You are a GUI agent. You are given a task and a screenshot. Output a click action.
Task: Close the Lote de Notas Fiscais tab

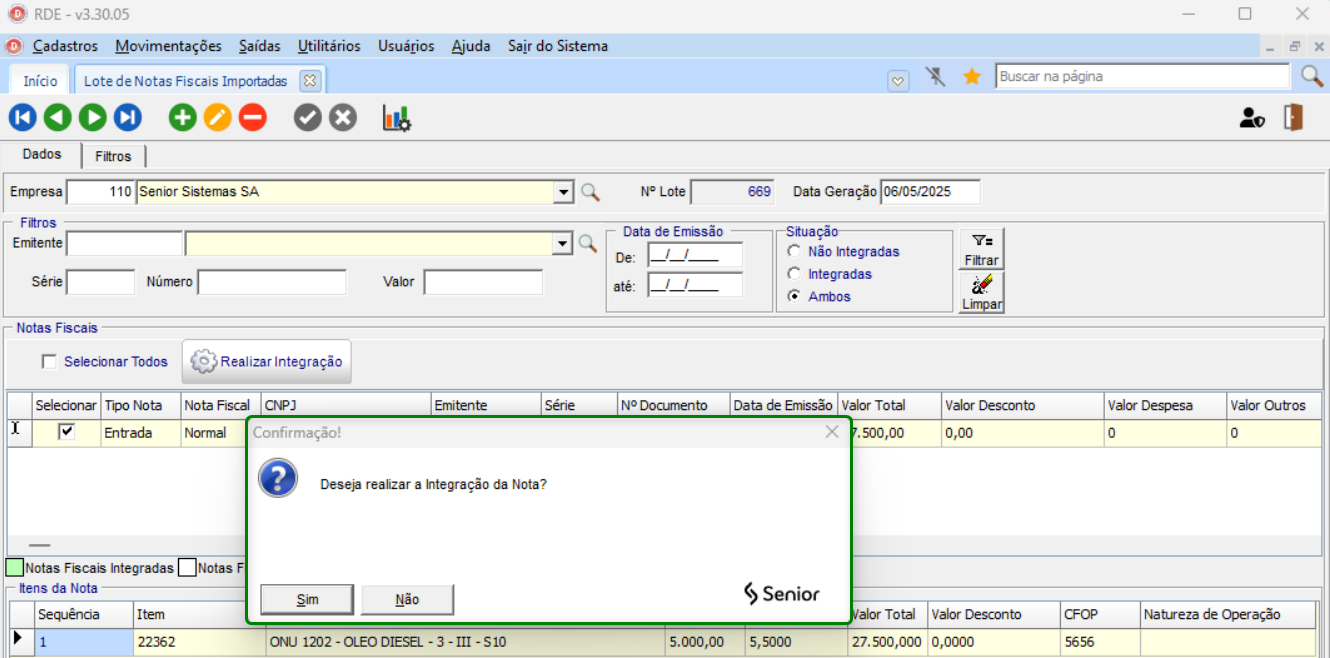coord(309,81)
